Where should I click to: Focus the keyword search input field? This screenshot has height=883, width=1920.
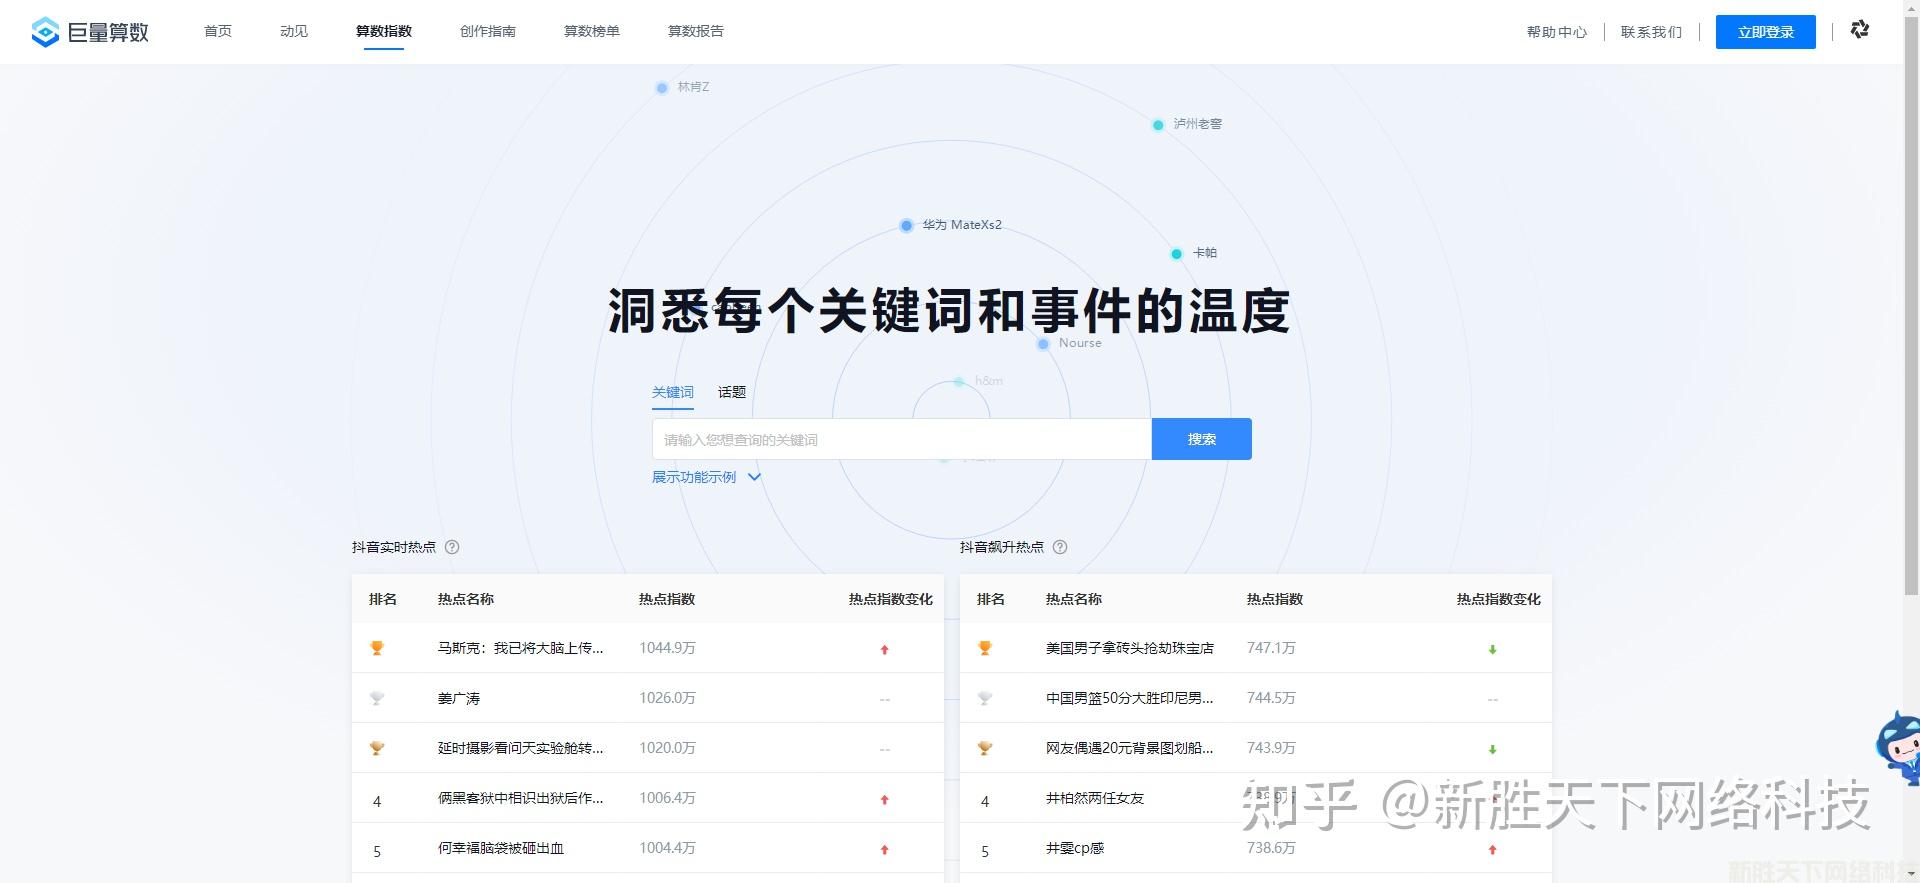click(x=902, y=439)
